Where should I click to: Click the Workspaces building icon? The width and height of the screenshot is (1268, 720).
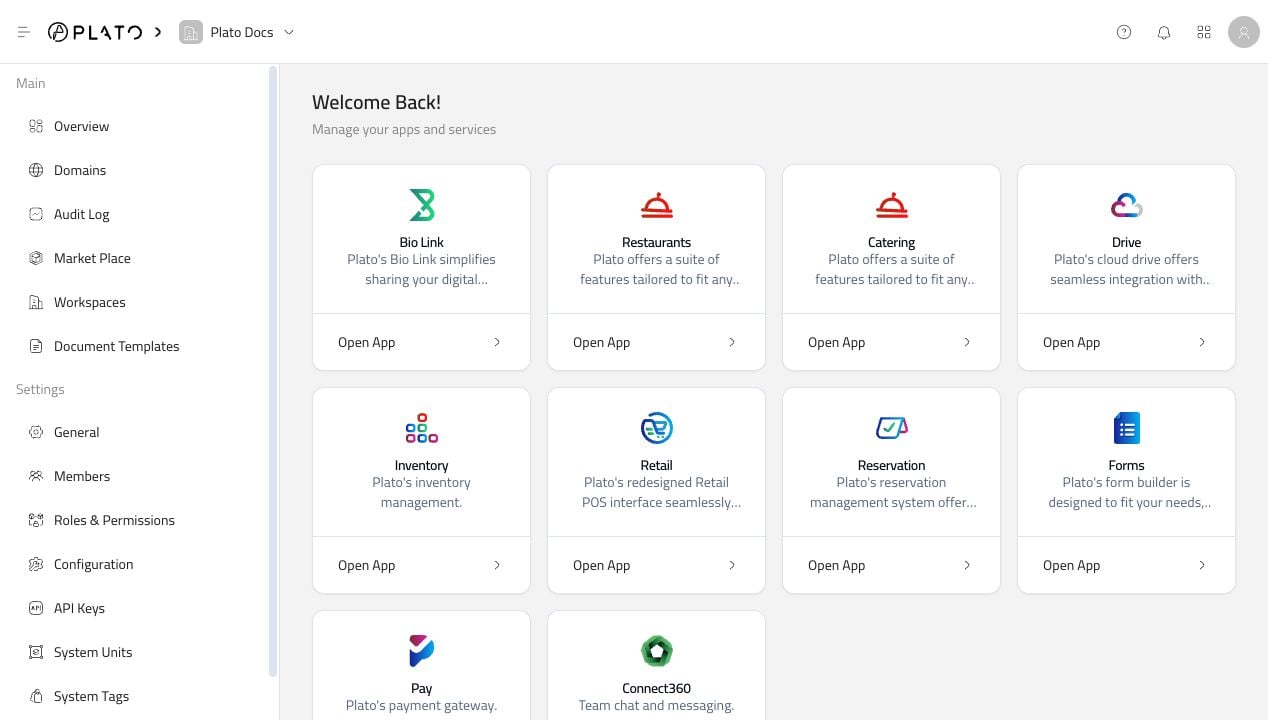[36, 302]
